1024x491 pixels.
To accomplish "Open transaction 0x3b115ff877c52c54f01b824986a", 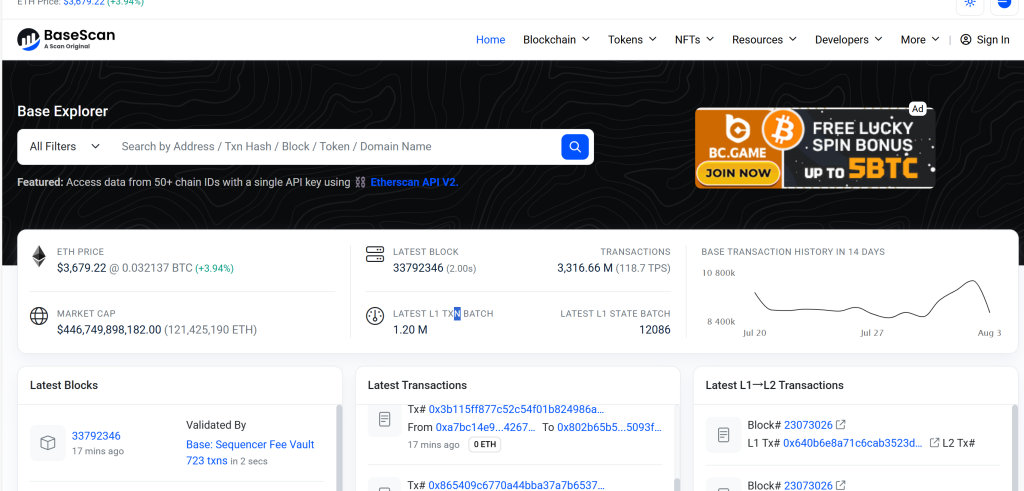I will [x=516, y=409].
